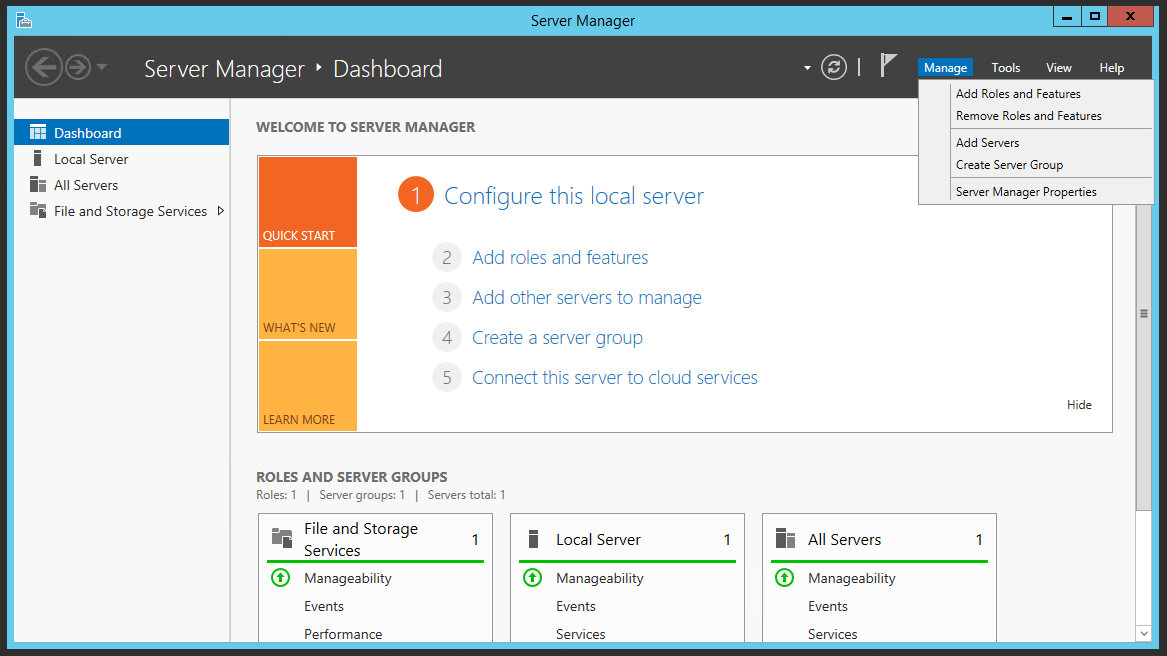Click the vertical scrollbar down arrow
Image resolution: width=1167 pixels, height=656 pixels.
point(1144,633)
